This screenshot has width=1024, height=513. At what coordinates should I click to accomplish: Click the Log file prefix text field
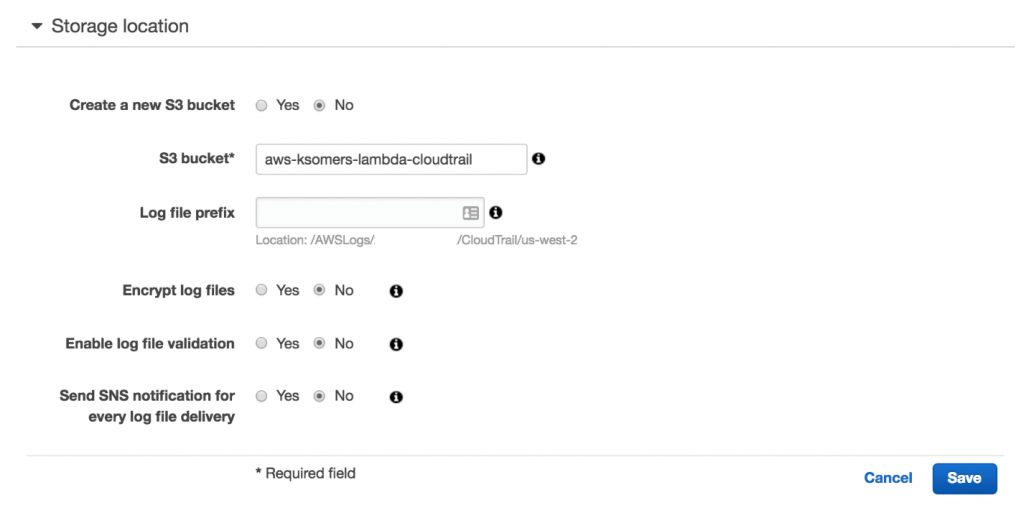[356, 212]
